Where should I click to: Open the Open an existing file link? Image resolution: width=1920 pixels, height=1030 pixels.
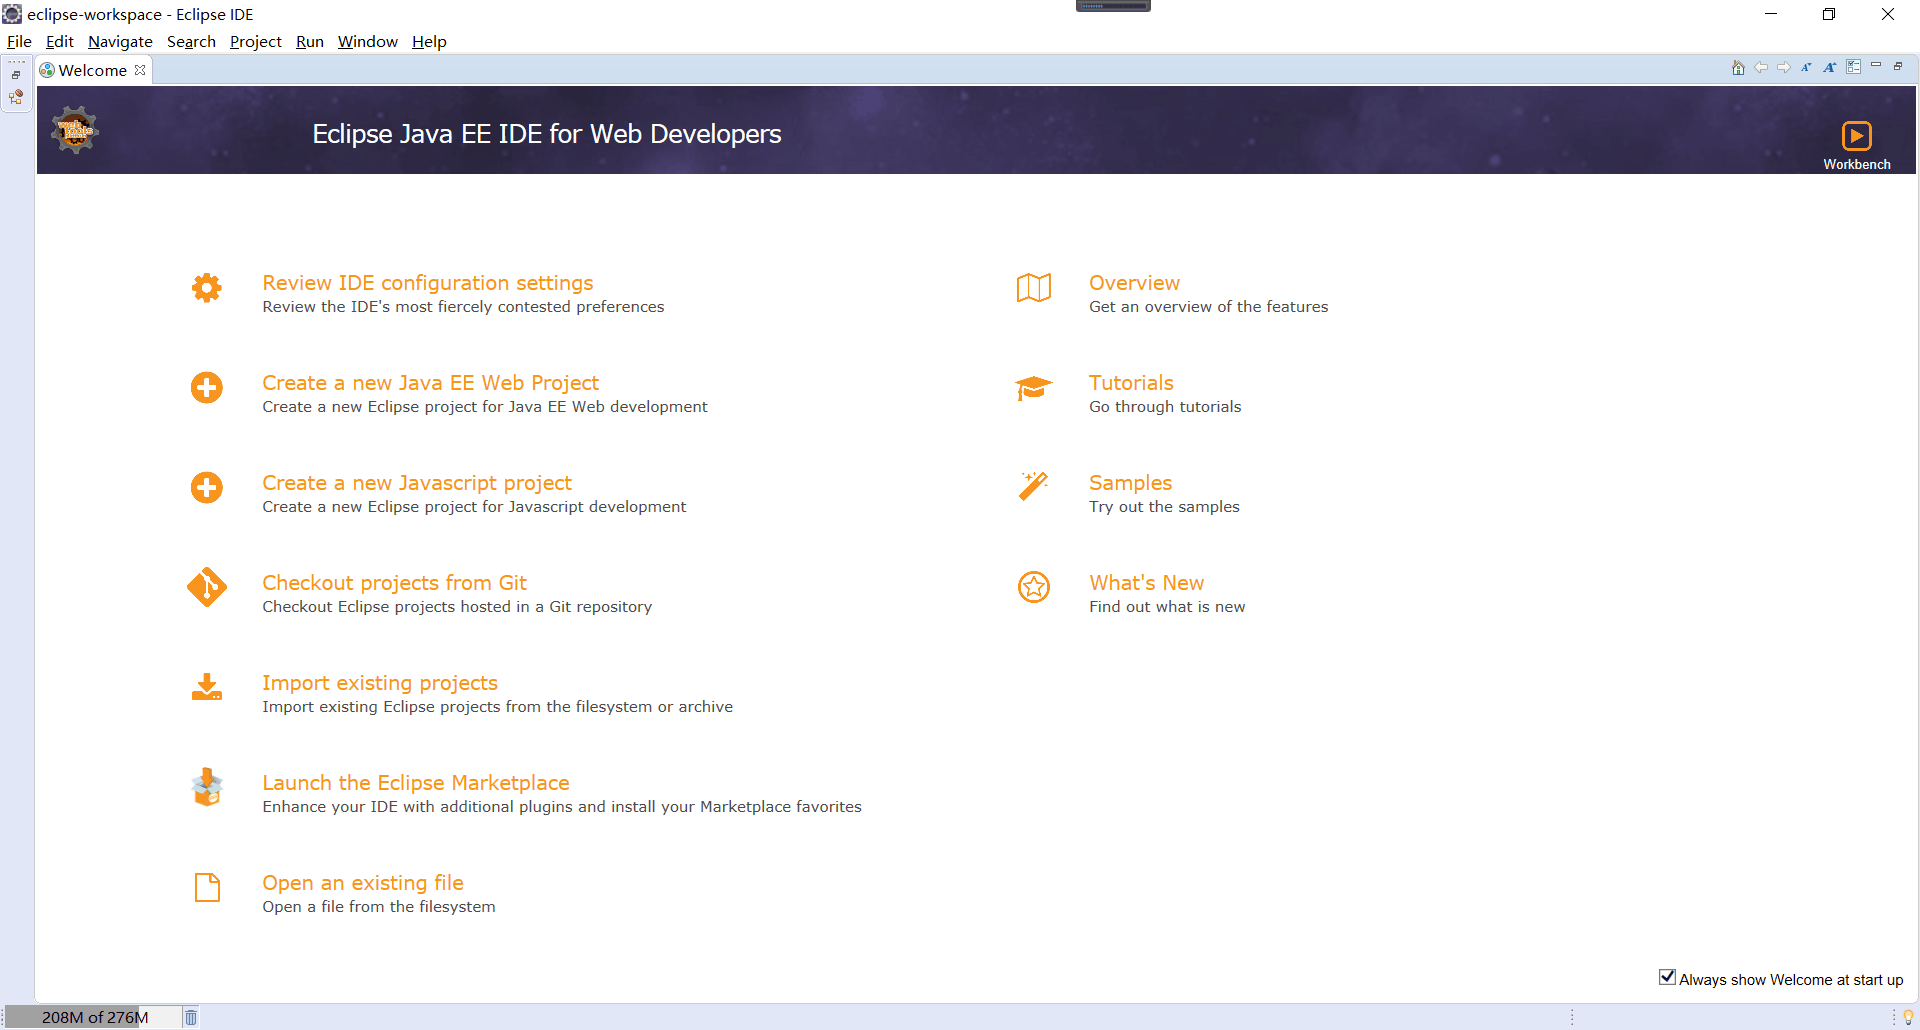pyautogui.click(x=363, y=883)
